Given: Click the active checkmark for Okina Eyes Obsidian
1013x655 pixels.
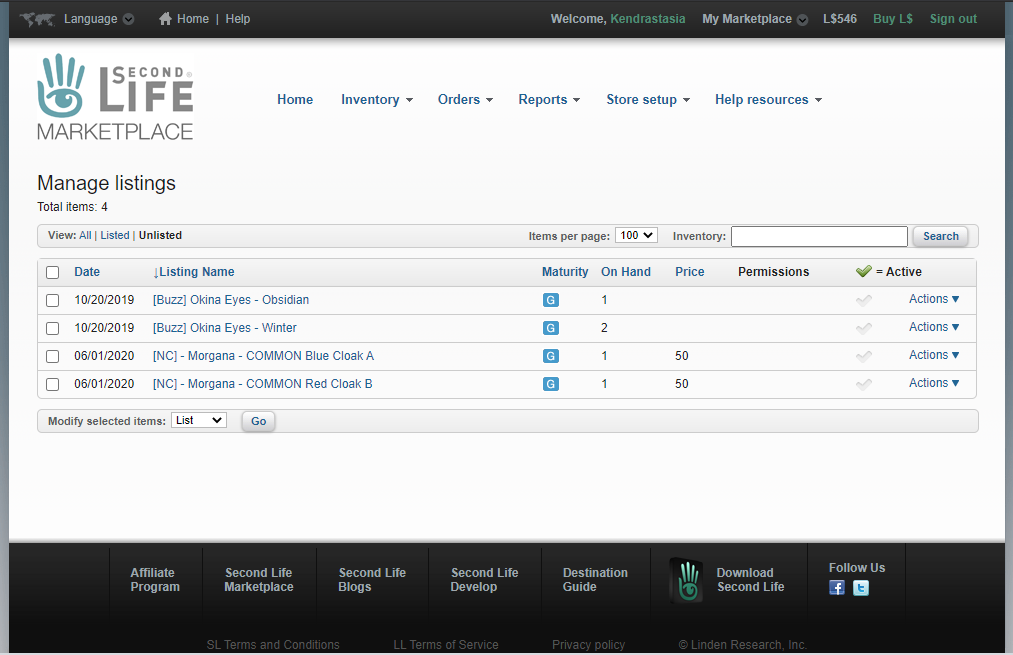Looking at the screenshot, I should pyautogui.click(x=864, y=300).
